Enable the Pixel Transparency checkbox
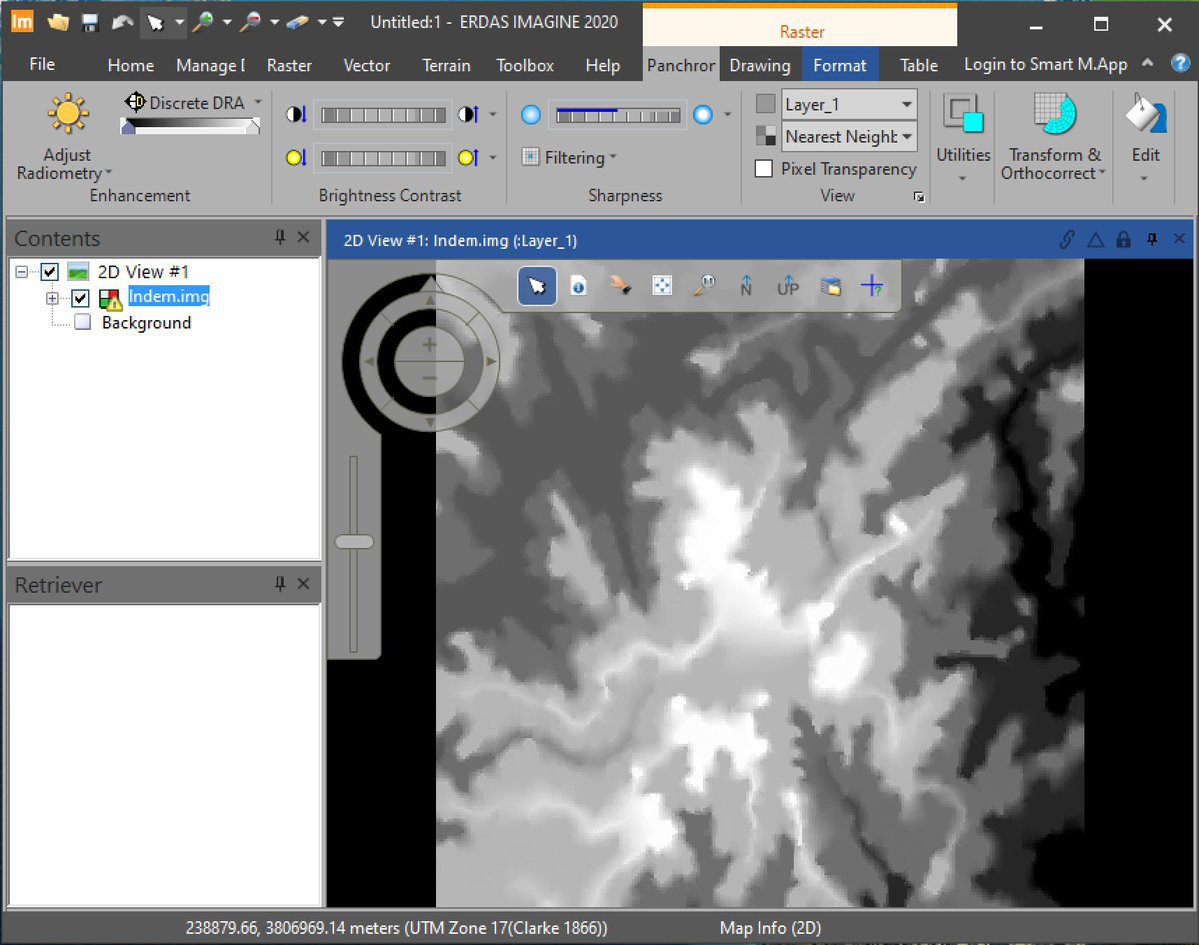The width and height of the screenshot is (1199, 945). pyautogui.click(x=764, y=169)
